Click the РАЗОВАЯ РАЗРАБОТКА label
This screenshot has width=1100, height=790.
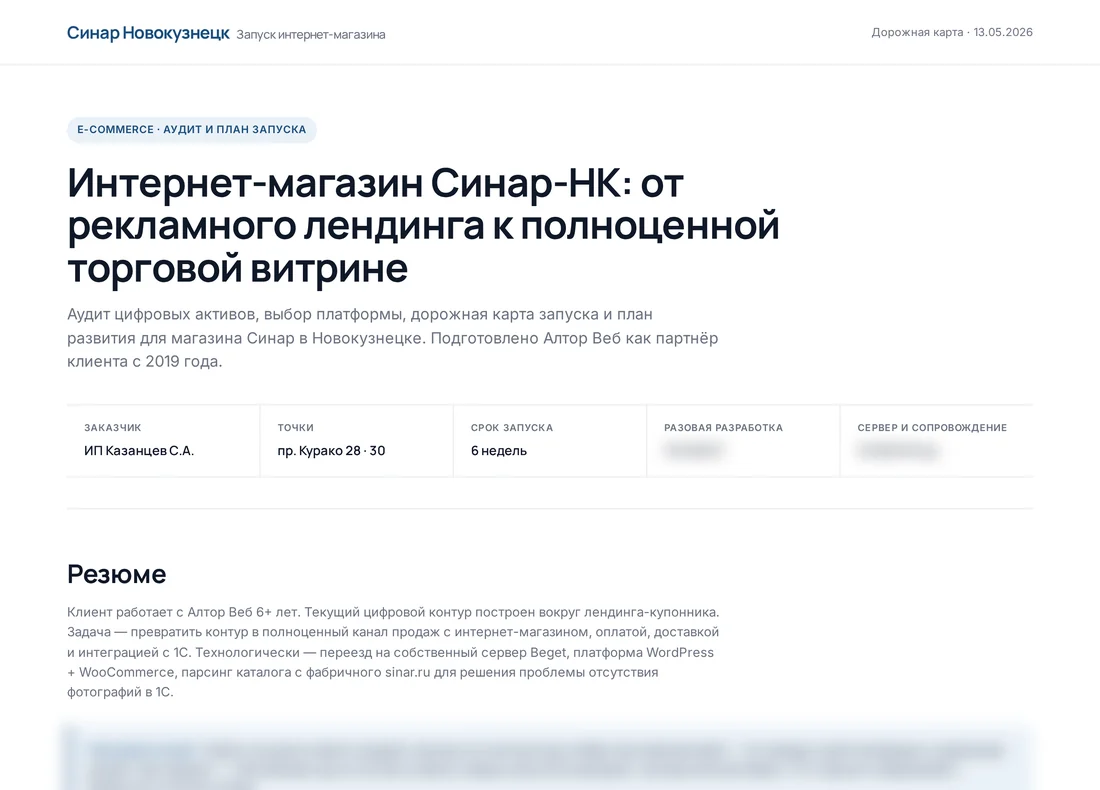click(723, 427)
